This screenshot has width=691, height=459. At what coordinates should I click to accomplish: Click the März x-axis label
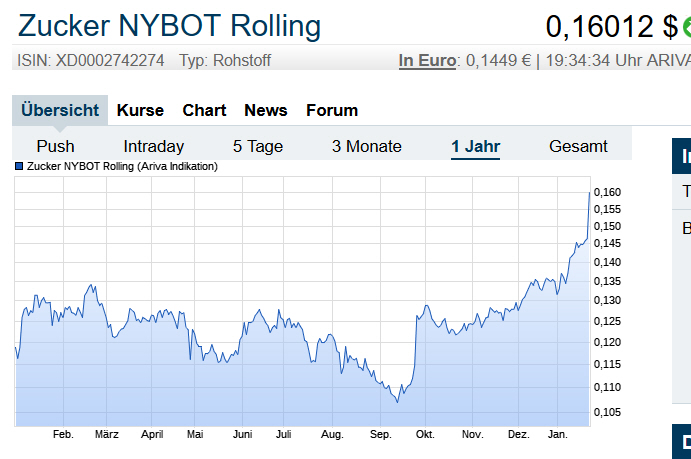pos(107,434)
